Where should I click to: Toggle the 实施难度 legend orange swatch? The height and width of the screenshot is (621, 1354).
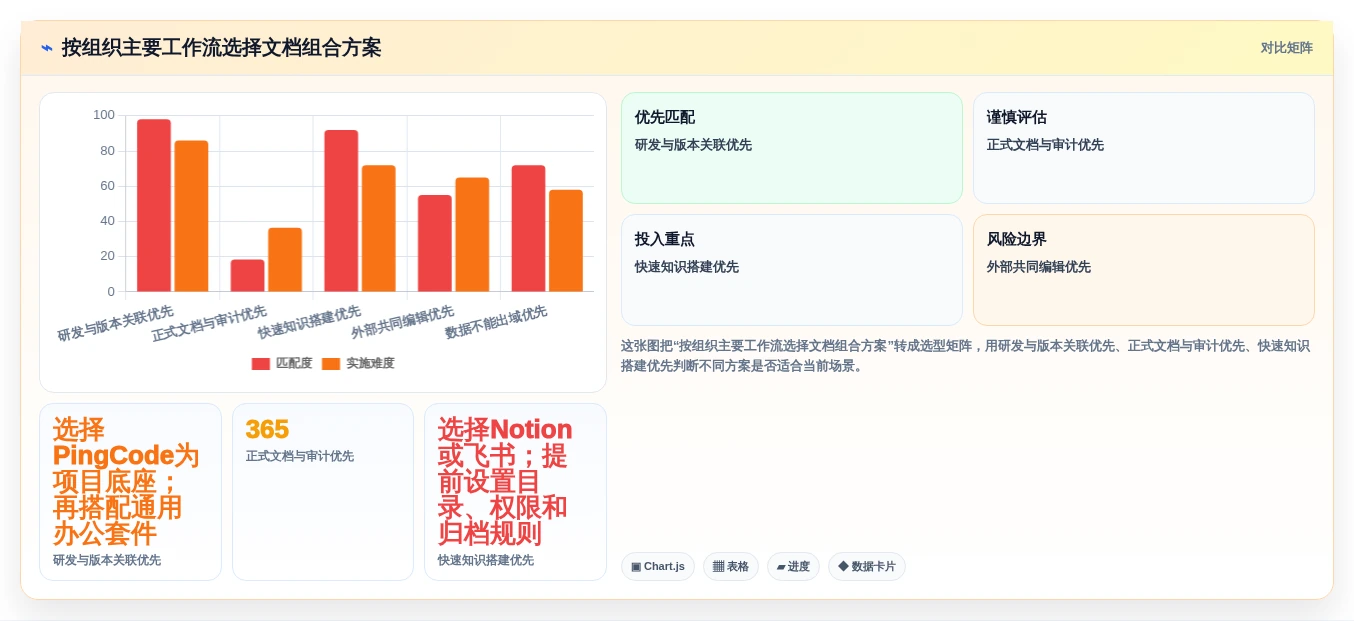(x=331, y=364)
